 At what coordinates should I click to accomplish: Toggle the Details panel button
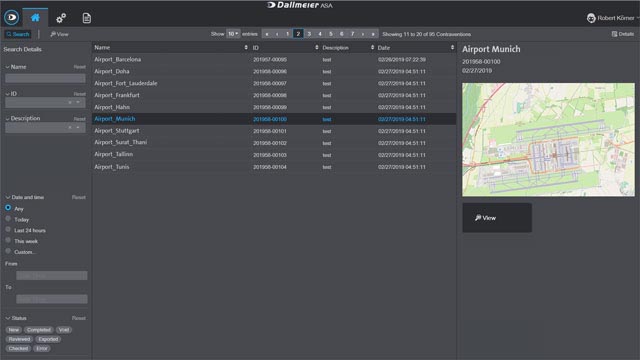tap(622, 34)
